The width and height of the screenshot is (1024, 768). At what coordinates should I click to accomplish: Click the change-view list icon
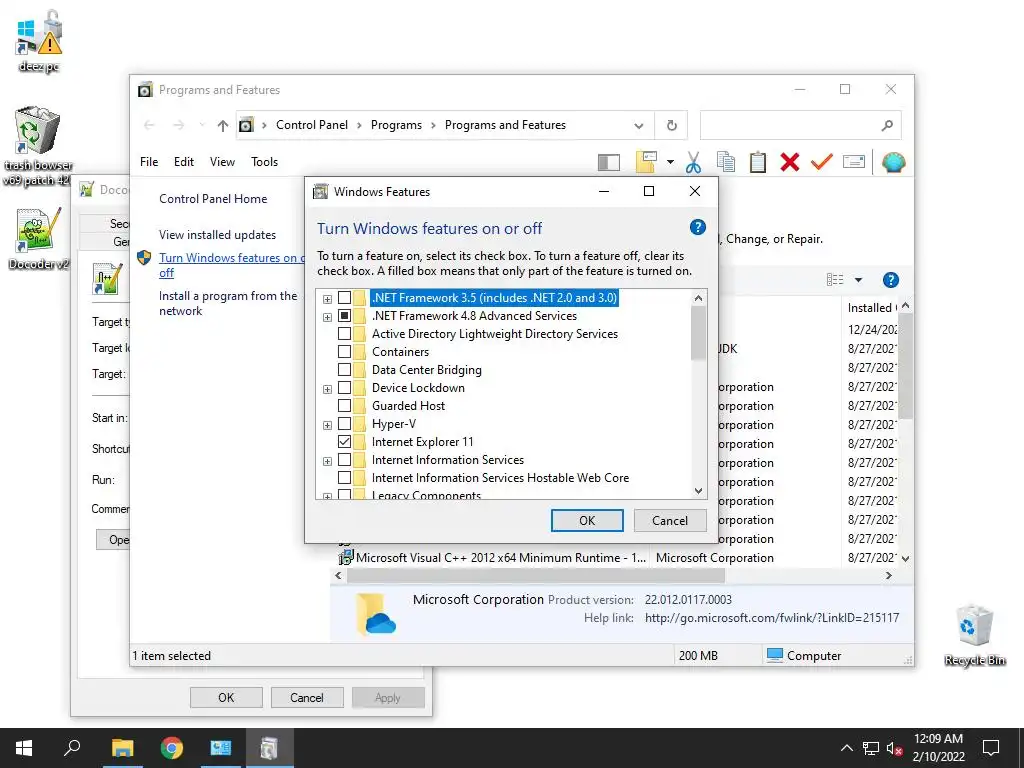835,280
